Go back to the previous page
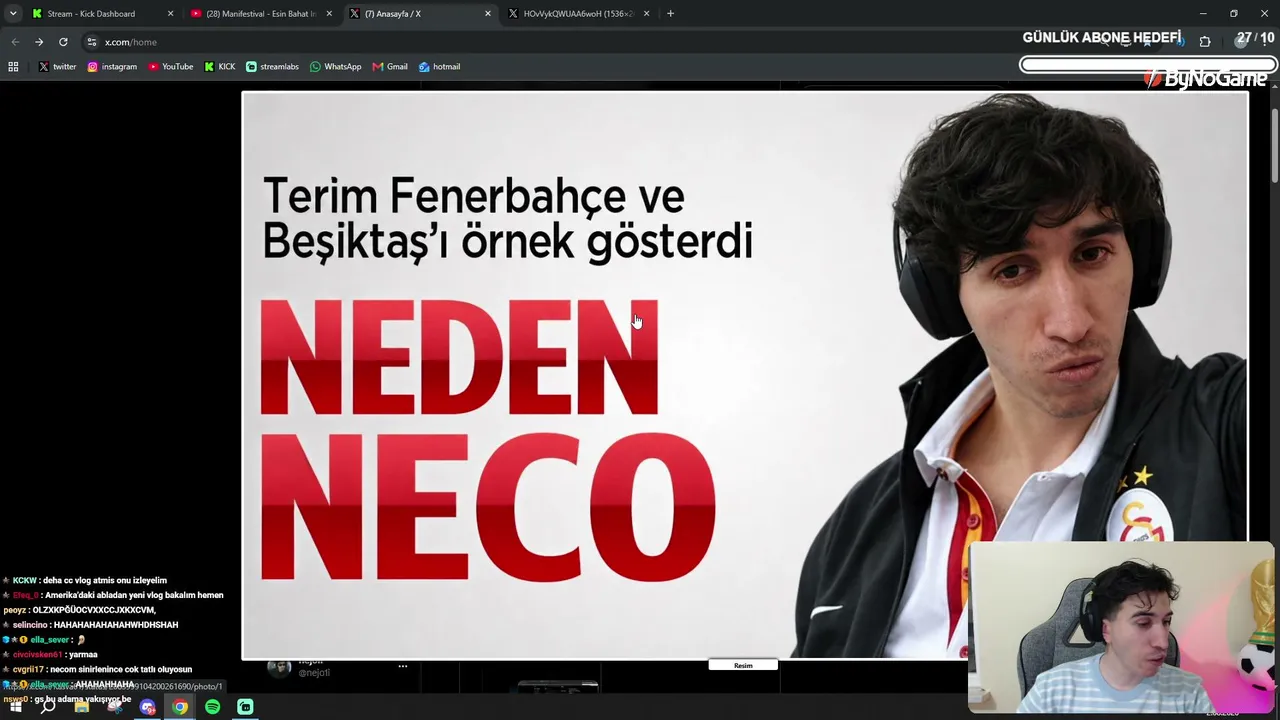 point(15,42)
